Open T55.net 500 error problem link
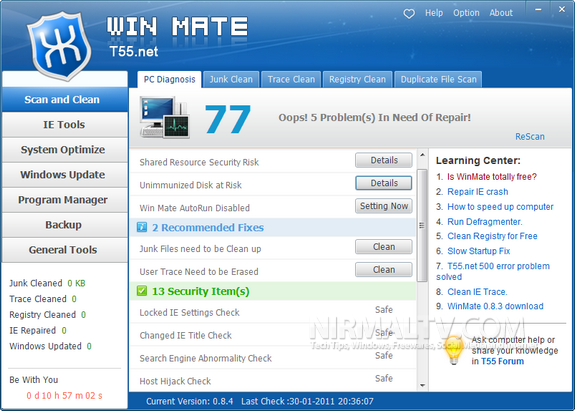Image resolution: width=575 pixels, height=411 pixels. (x=493, y=271)
